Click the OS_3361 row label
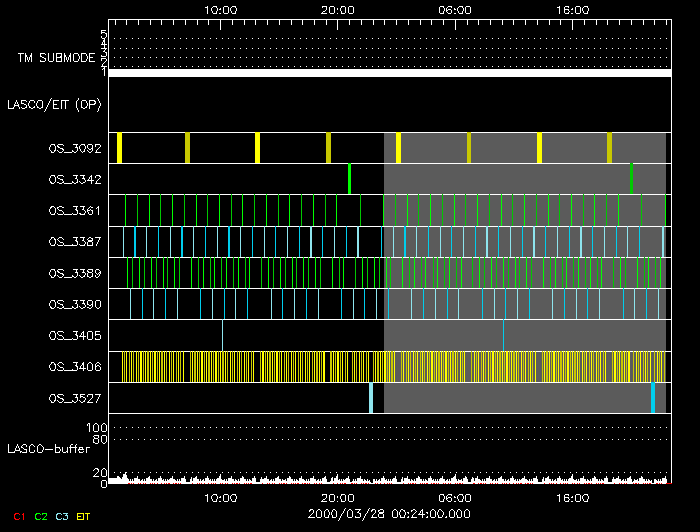This screenshot has height=532, width=700. pyautogui.click(x=75, y=210)
